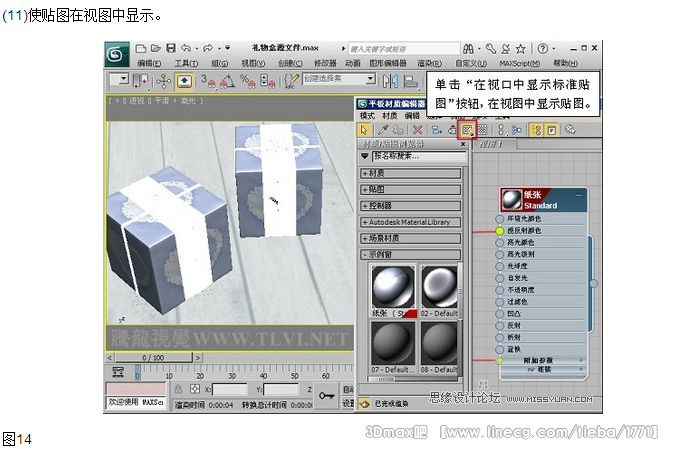Image resolution: width=687 pixels, height=449 pixels.
Task: Open the browser options triangle beside search
Action: (x=365, y=156)
